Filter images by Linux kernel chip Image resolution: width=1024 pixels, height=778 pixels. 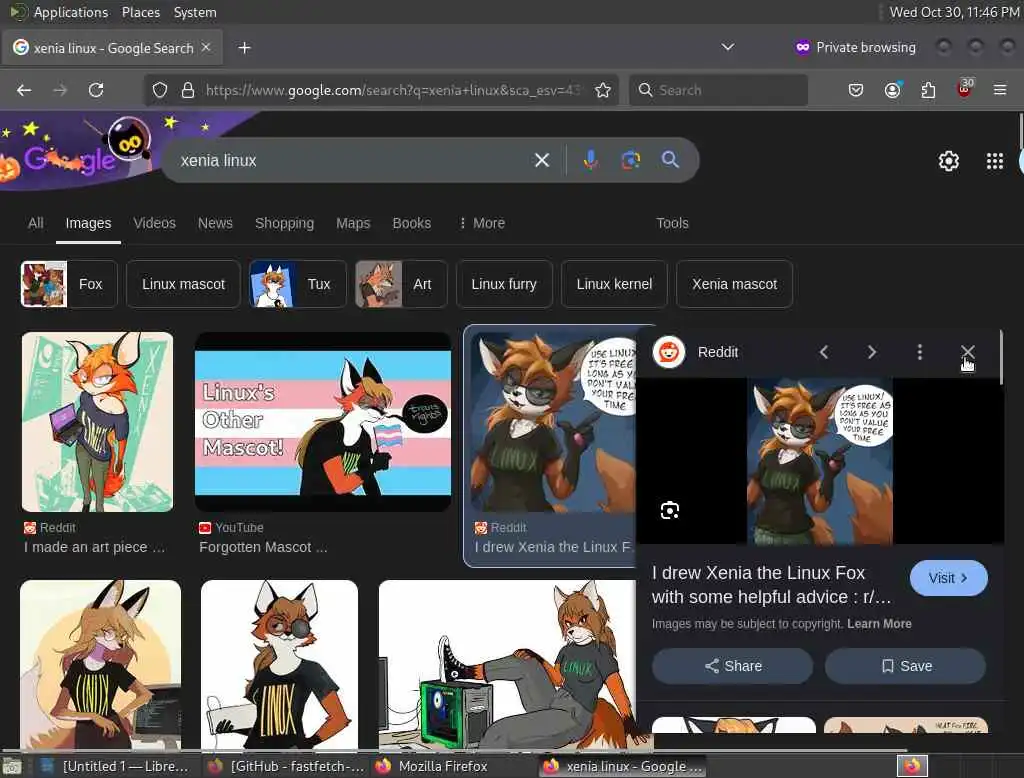(x=614, y=284)
